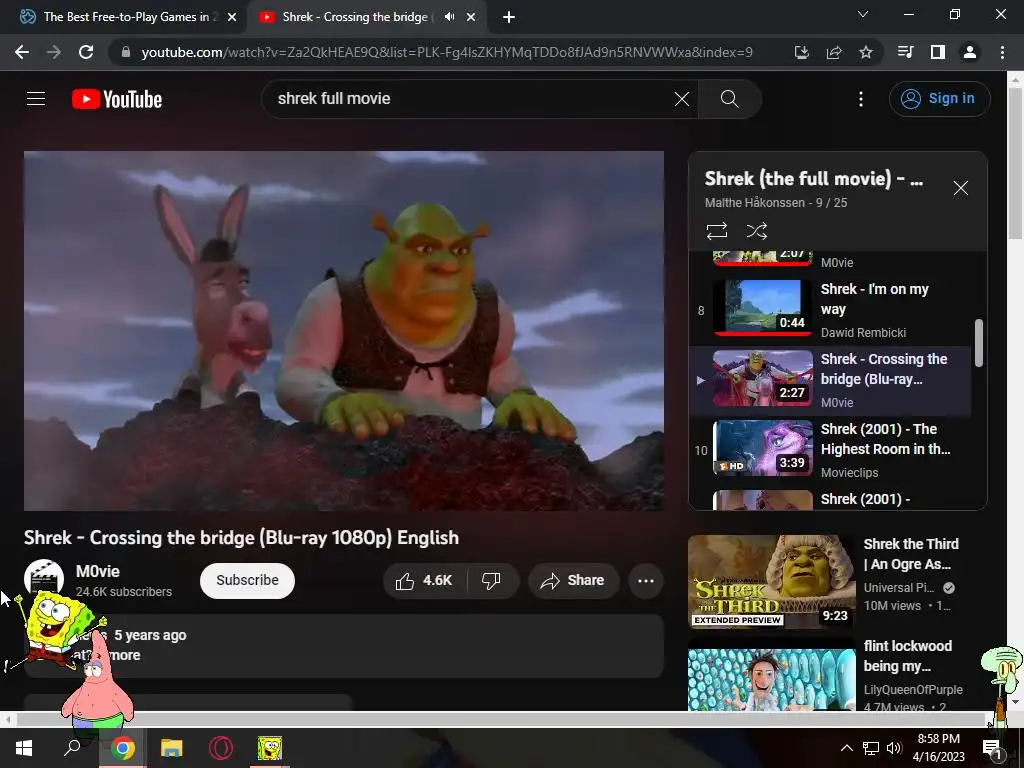1024x768 pixels.
Task: Toggle loop playlist
Action: click(x=716, y=231)
